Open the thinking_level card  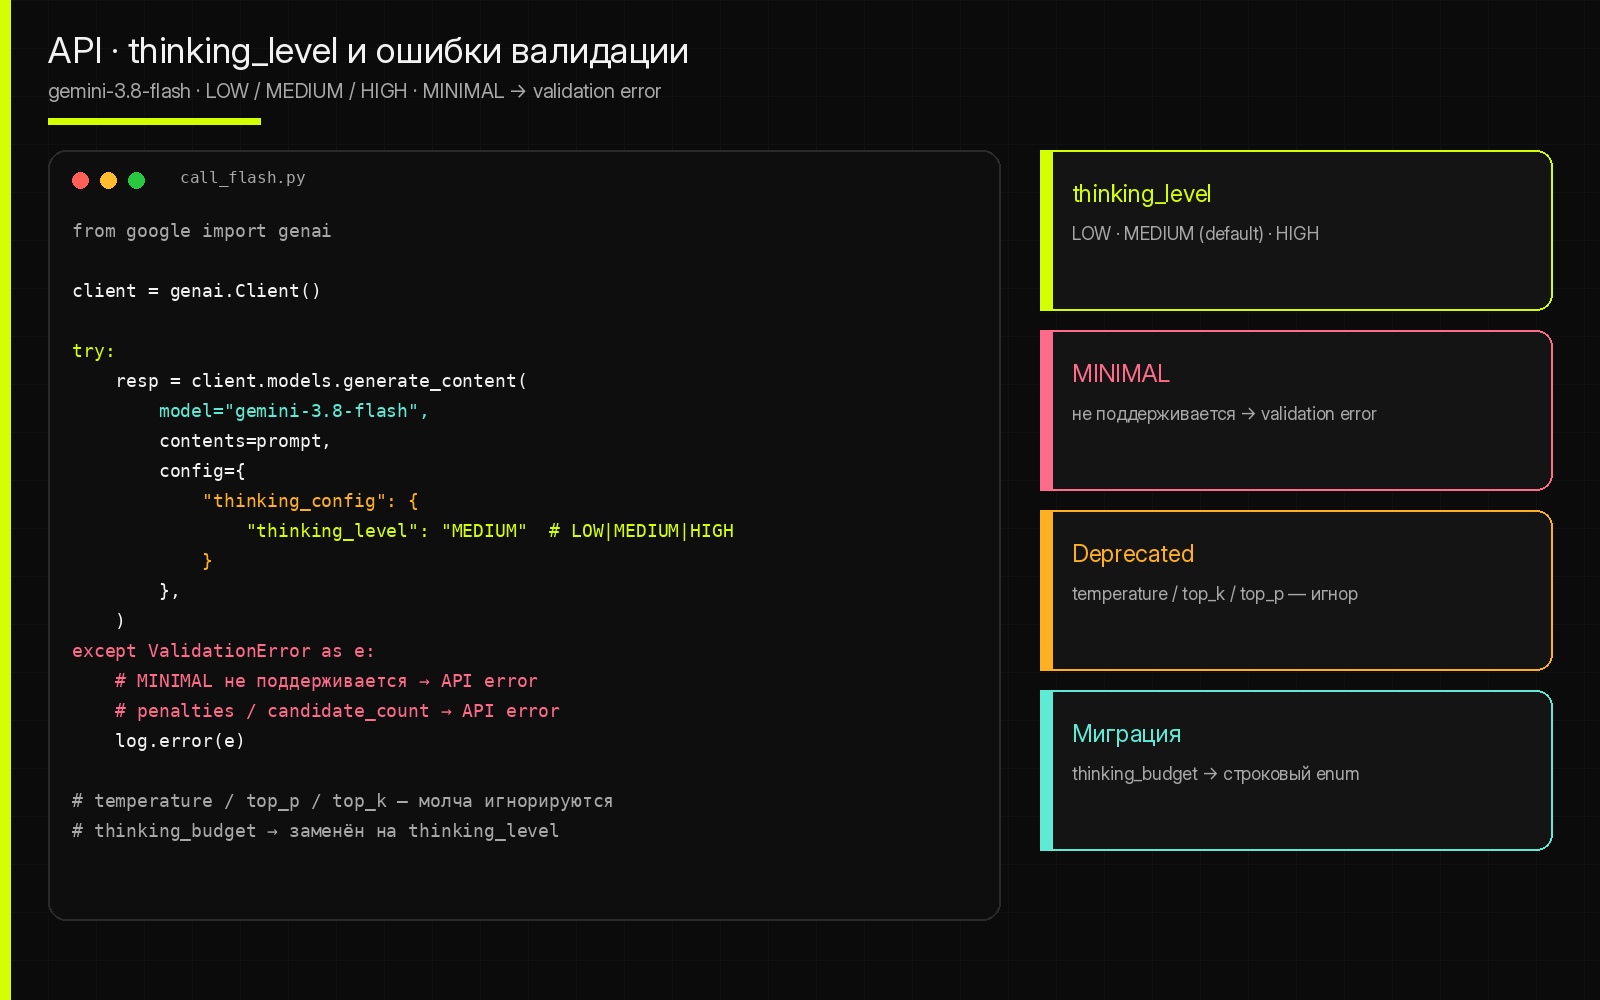click(1296, 231)
